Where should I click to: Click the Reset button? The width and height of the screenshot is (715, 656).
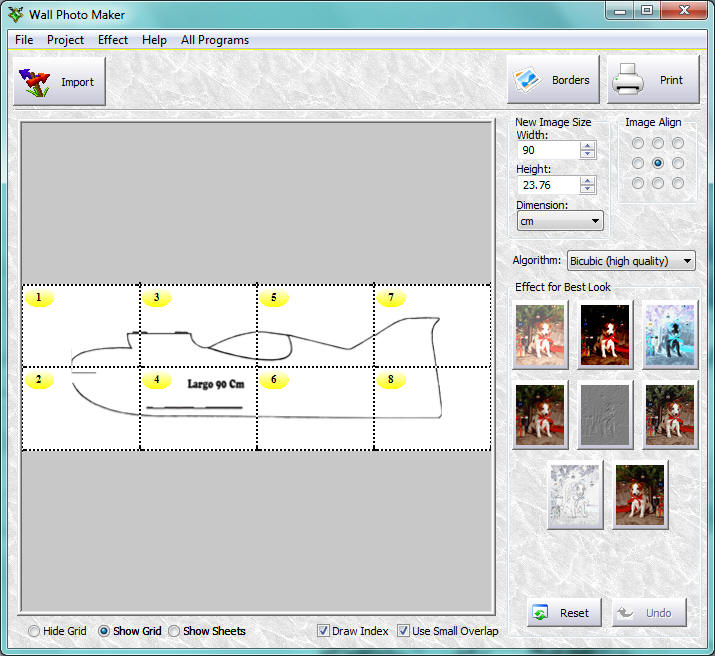pyautogui.click(x=564, y=613)
